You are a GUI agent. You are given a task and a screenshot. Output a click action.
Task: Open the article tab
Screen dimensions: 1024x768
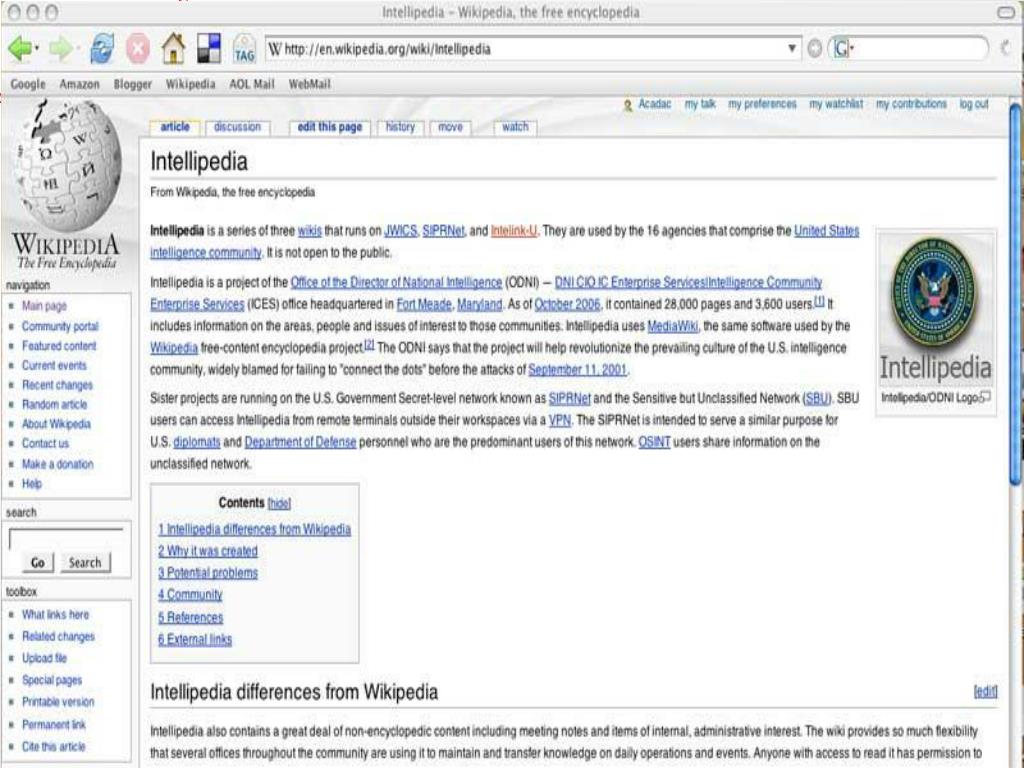(175, 127)
